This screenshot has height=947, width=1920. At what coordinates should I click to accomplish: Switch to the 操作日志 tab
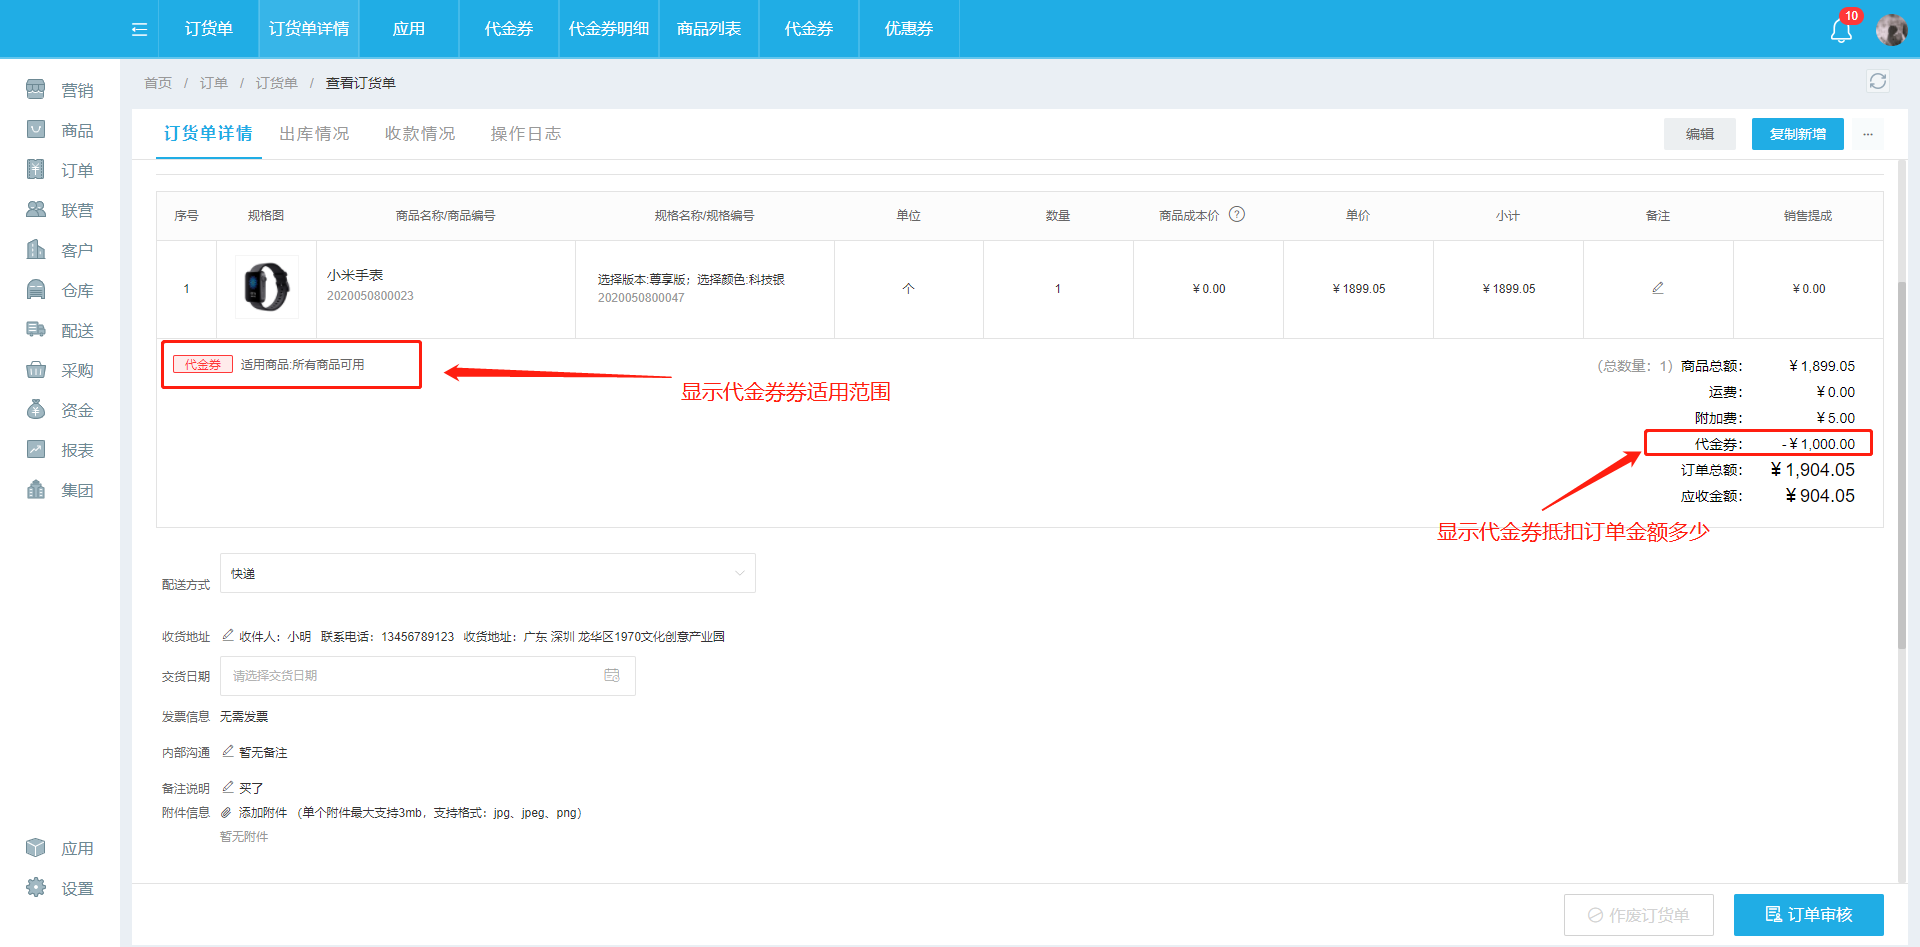pyautogui.click(x=525, y=134)
